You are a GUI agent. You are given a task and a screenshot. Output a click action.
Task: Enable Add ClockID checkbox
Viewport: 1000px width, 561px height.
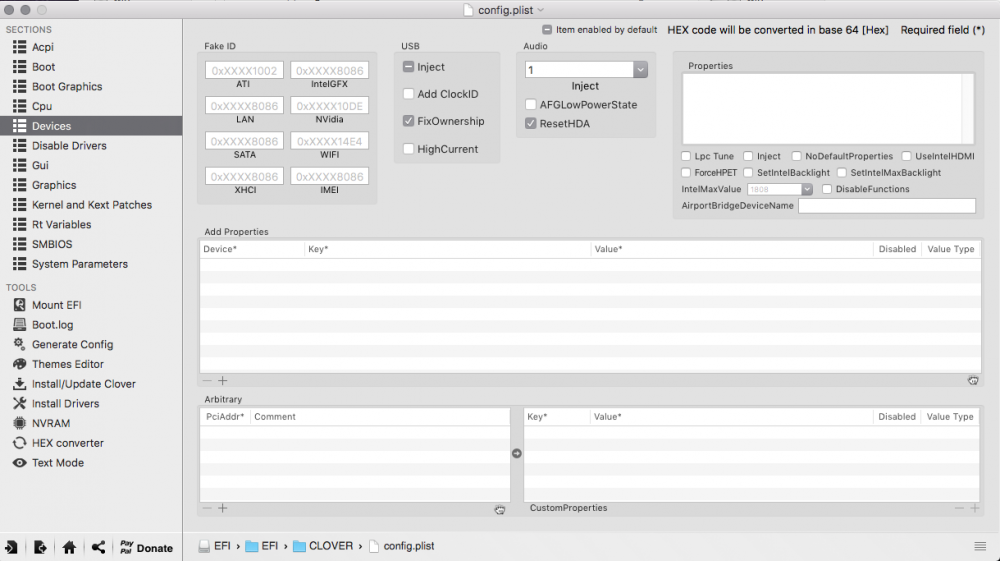tap(408, 94)
